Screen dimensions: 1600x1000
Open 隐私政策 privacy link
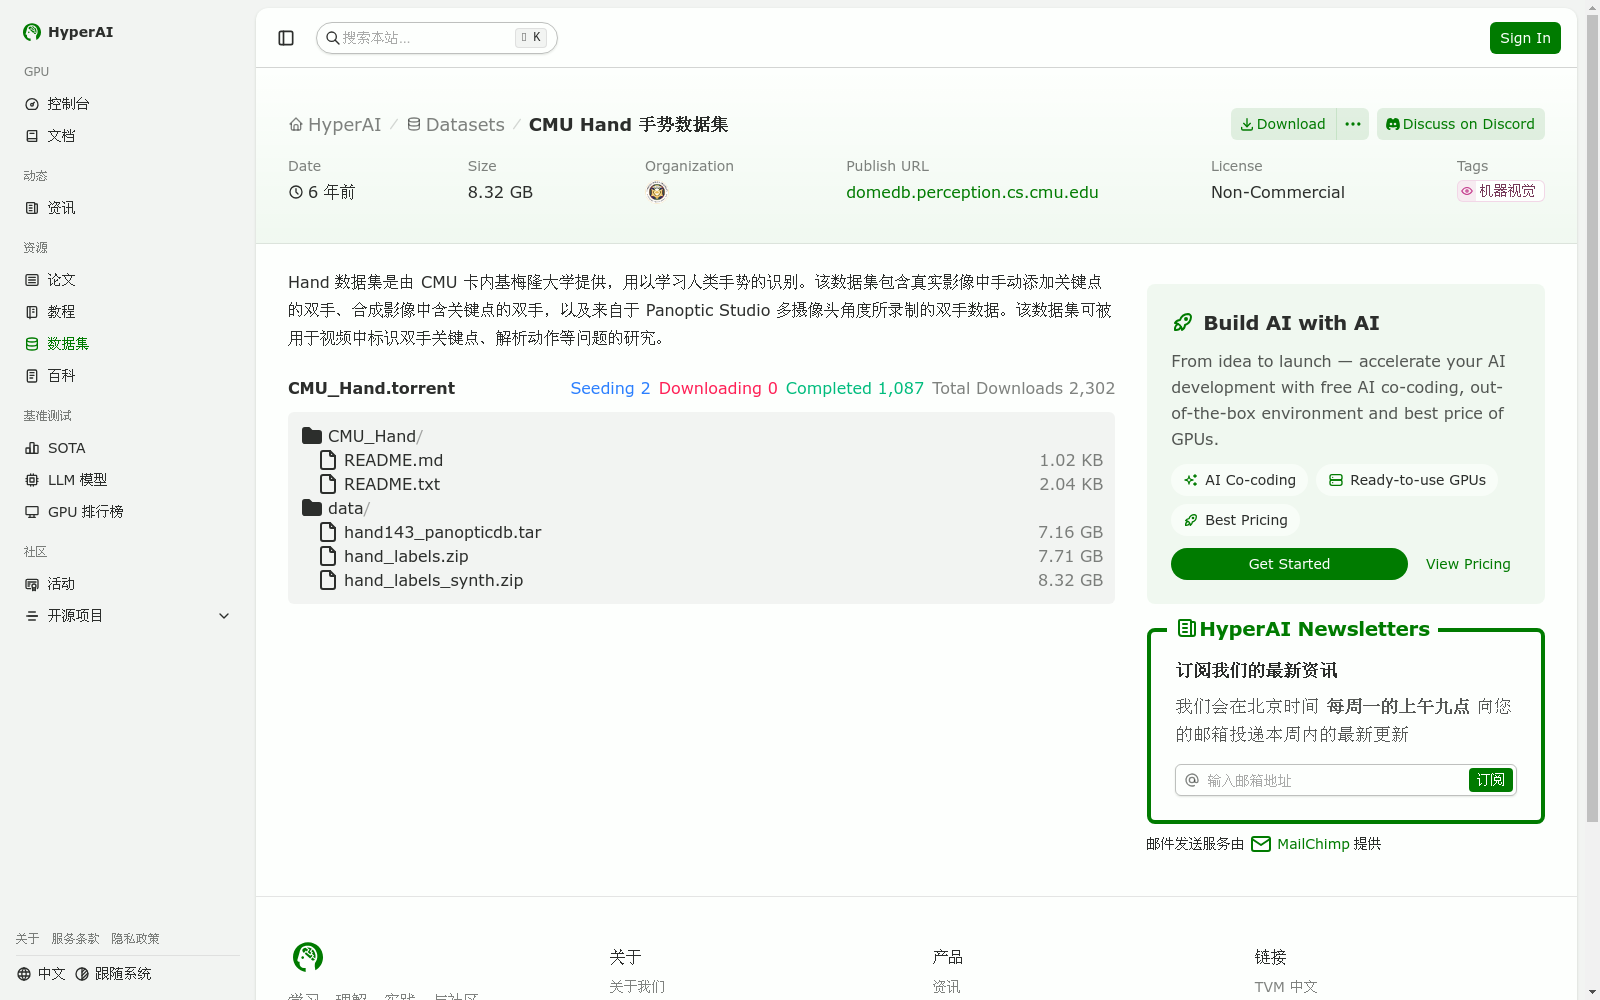pos(135,939)
